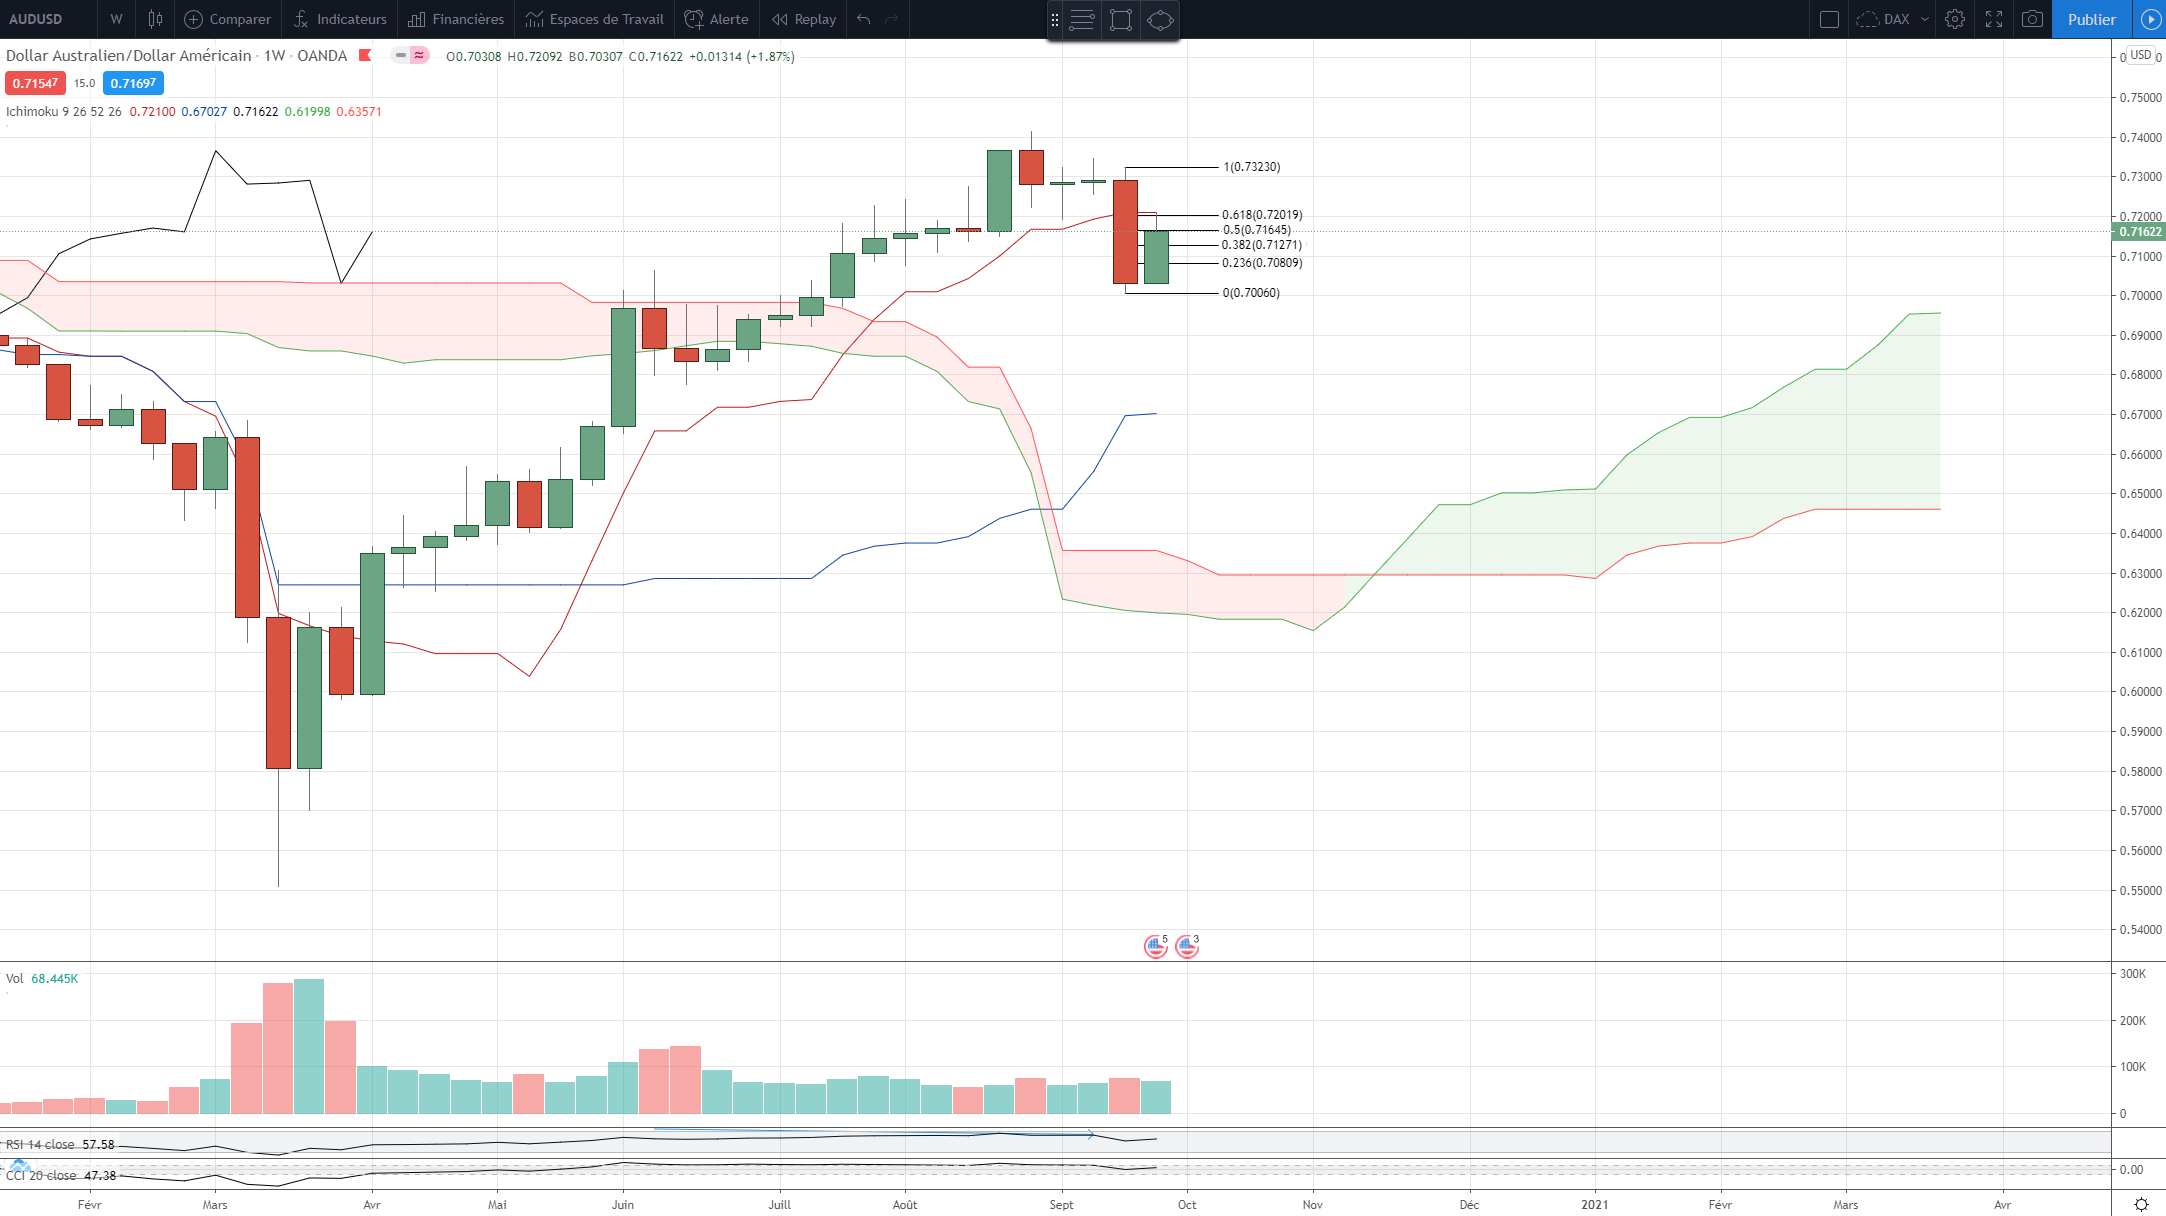Take a chart snapshot with camera
The width and height of the screenshot is (2166, 1216).
2032,19
